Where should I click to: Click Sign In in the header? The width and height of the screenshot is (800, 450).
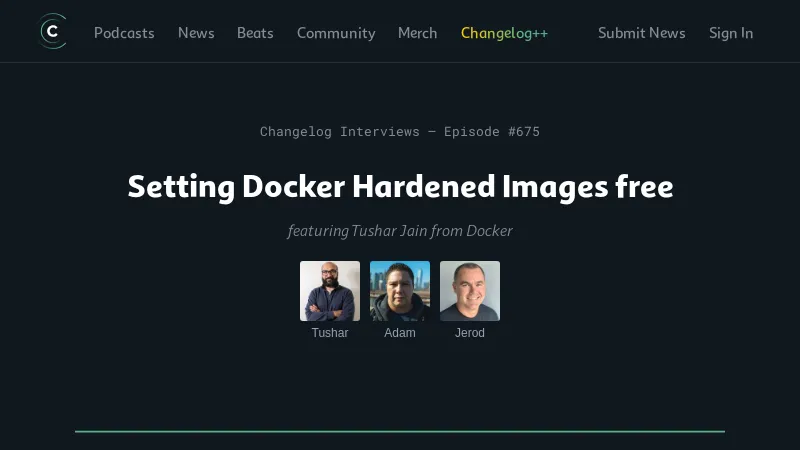click(731, 33)
